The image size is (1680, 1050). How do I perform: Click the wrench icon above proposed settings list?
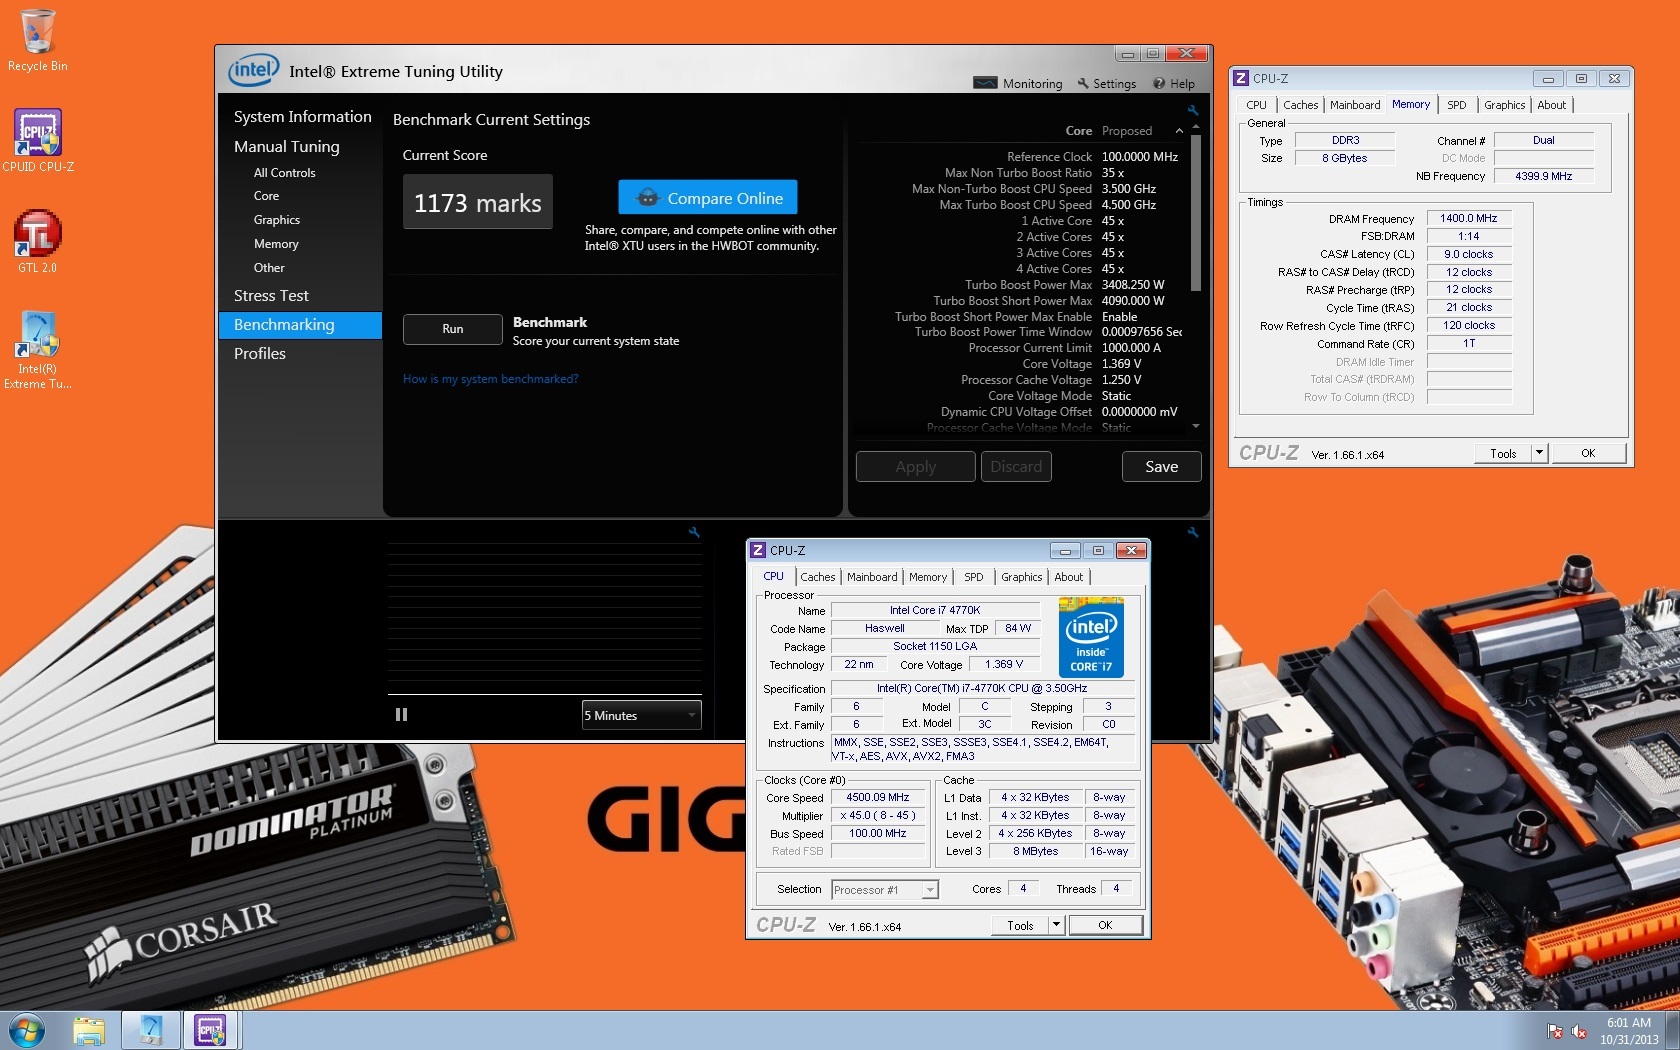pos(1192,110)
